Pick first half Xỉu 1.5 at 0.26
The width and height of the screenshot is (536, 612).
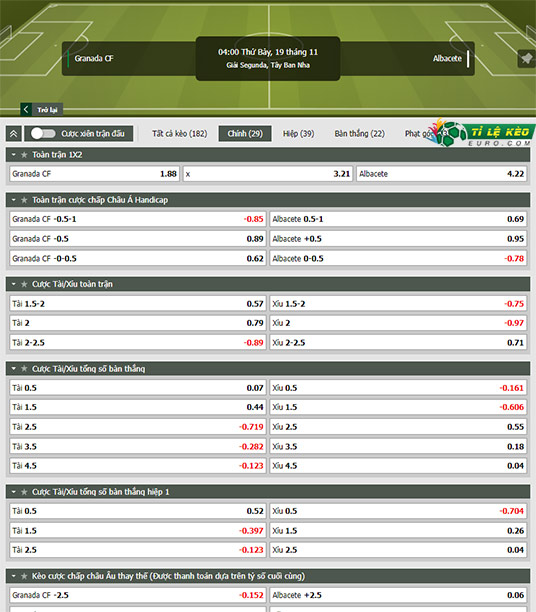[398, 531]
